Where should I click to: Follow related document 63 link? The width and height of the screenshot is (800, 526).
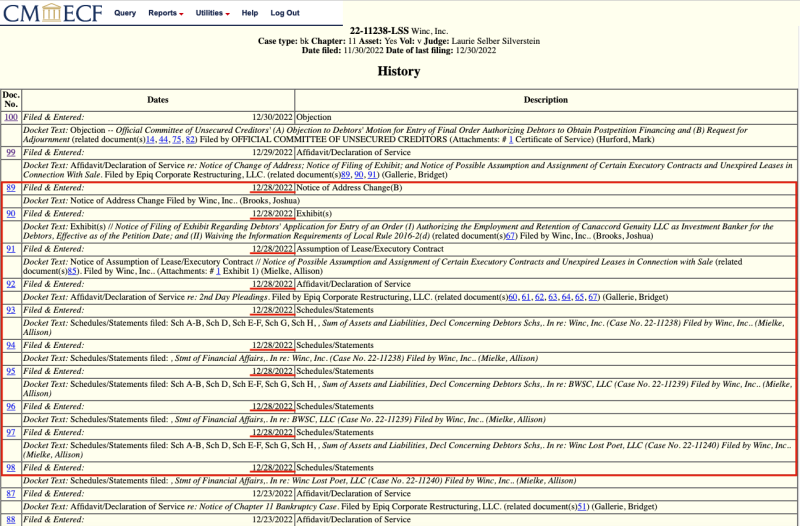point(553,296)
